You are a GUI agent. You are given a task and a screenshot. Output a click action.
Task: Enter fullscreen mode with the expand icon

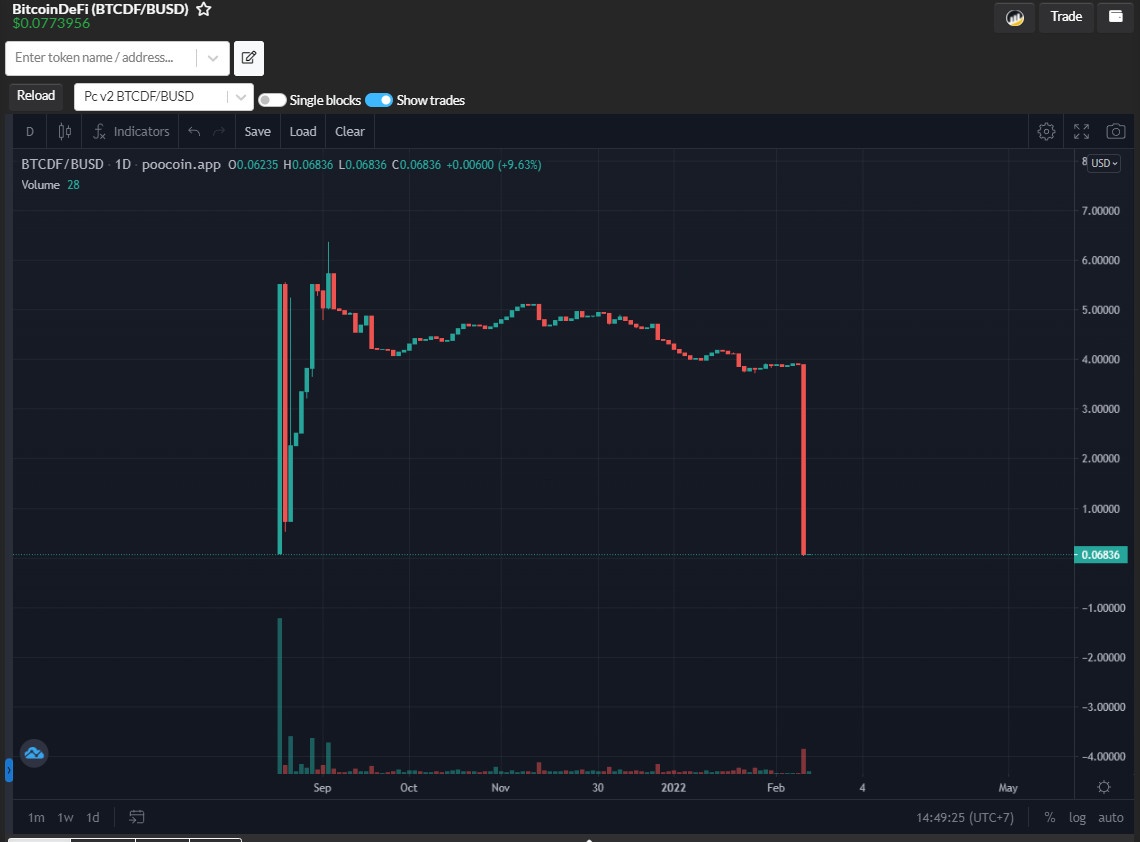tap(1081, 131)
